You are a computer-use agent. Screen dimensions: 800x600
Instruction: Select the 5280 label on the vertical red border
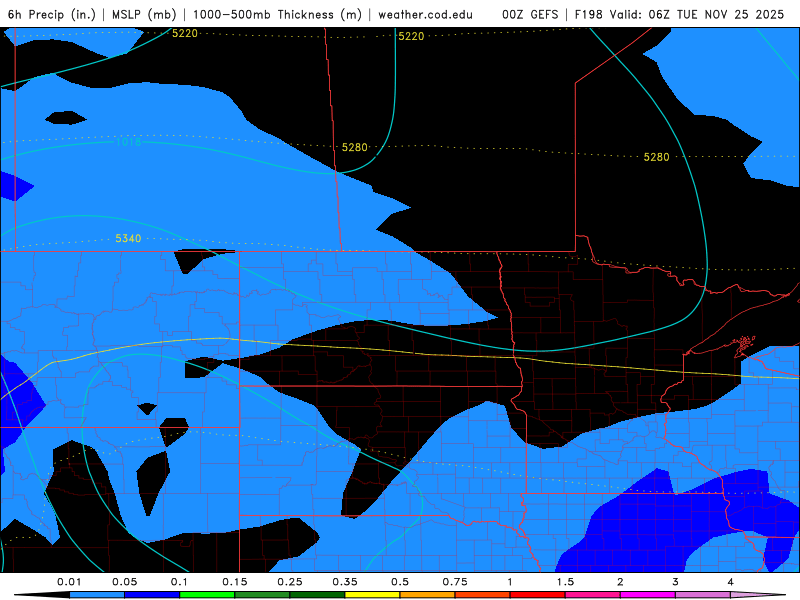coord(355,147)
